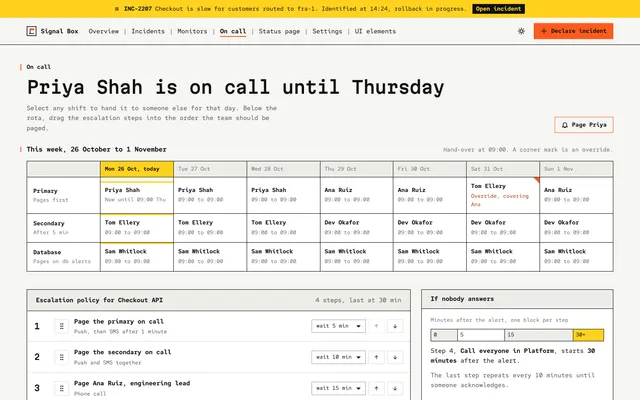
Task: Click the INC-2207 incident banner text
Action: pos(295,9)
